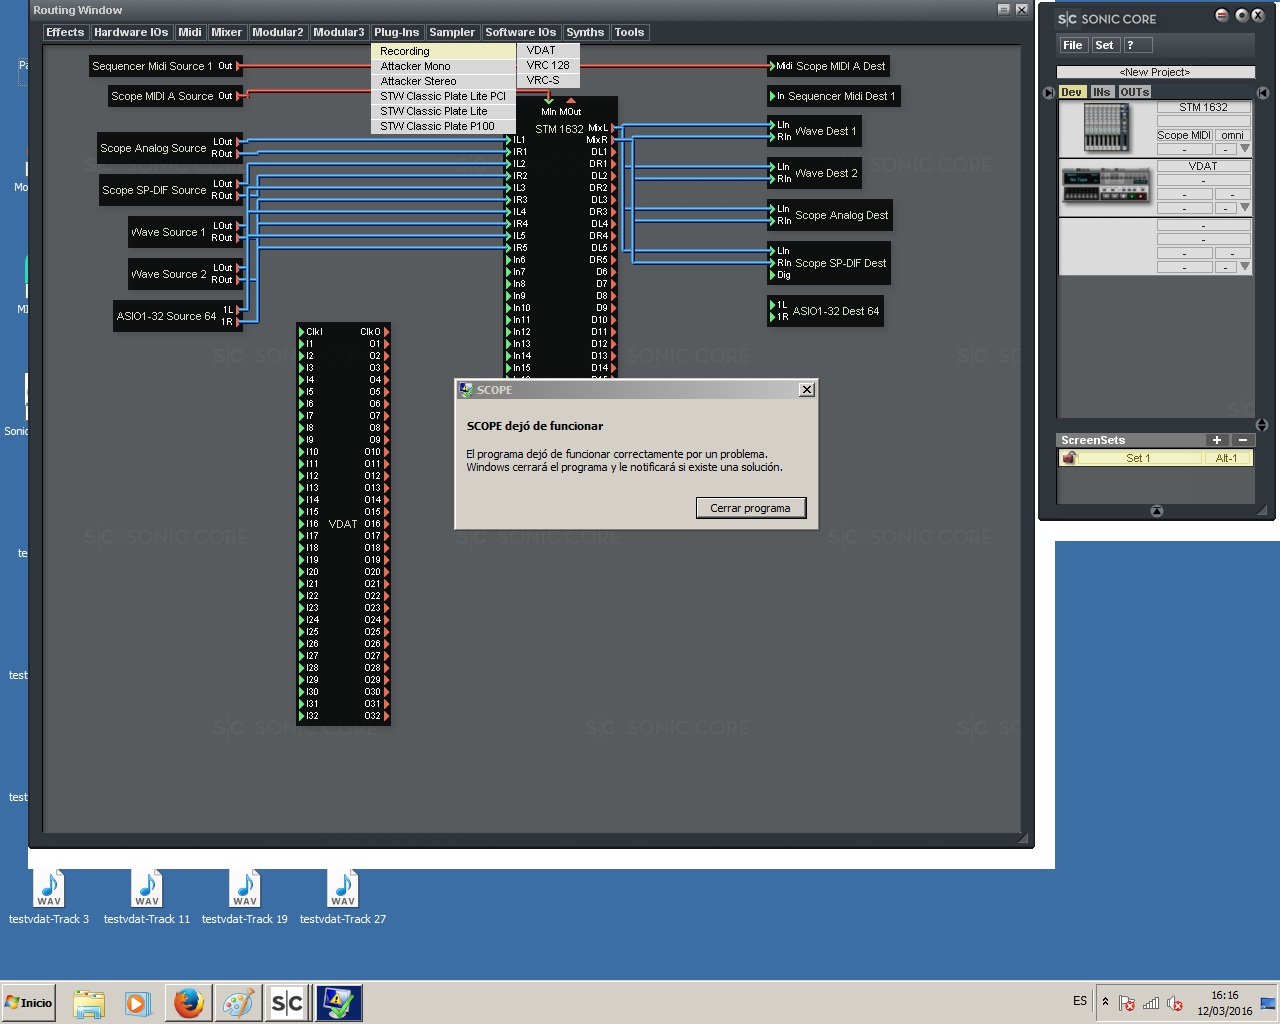Open the Synths menu

click(585, 32)
